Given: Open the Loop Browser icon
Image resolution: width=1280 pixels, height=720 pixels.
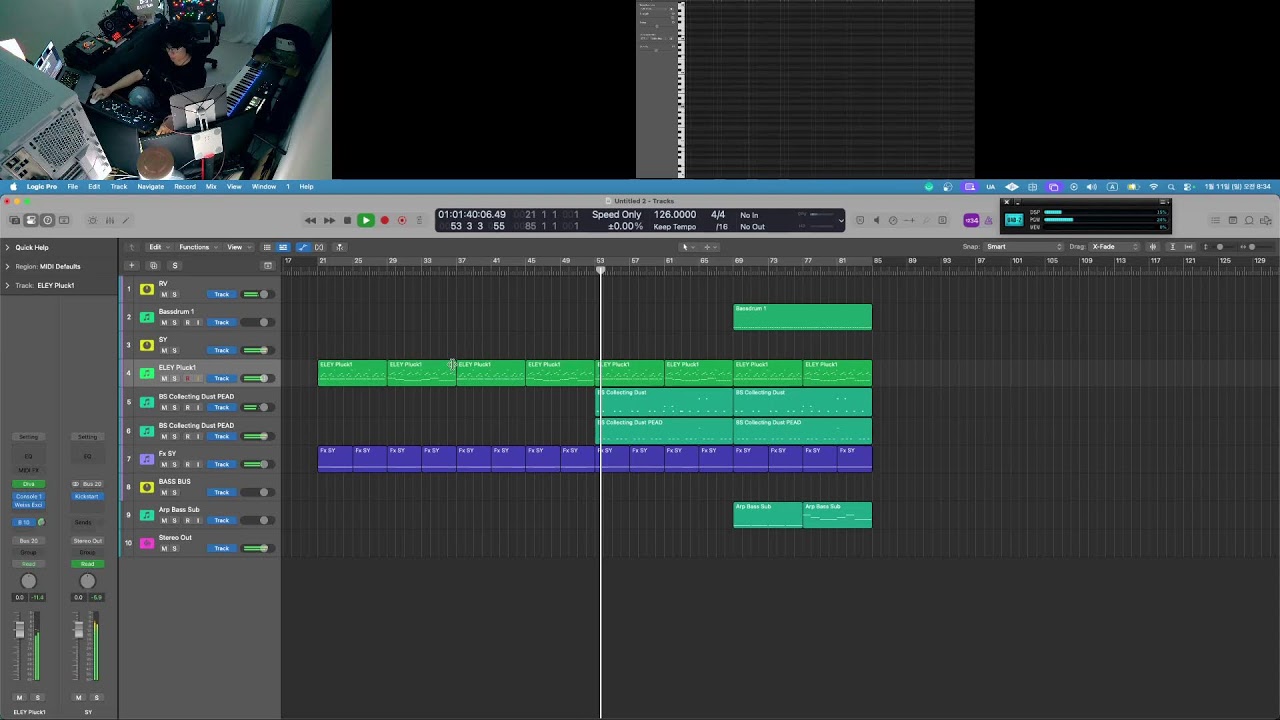Looking at the screenshot, I should (1250, 220).
